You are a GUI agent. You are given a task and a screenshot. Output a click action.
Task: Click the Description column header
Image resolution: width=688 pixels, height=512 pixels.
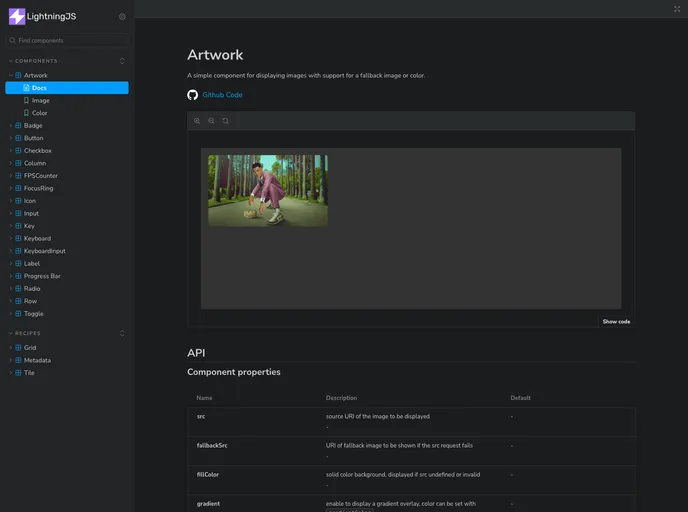(x=341, y=398)
